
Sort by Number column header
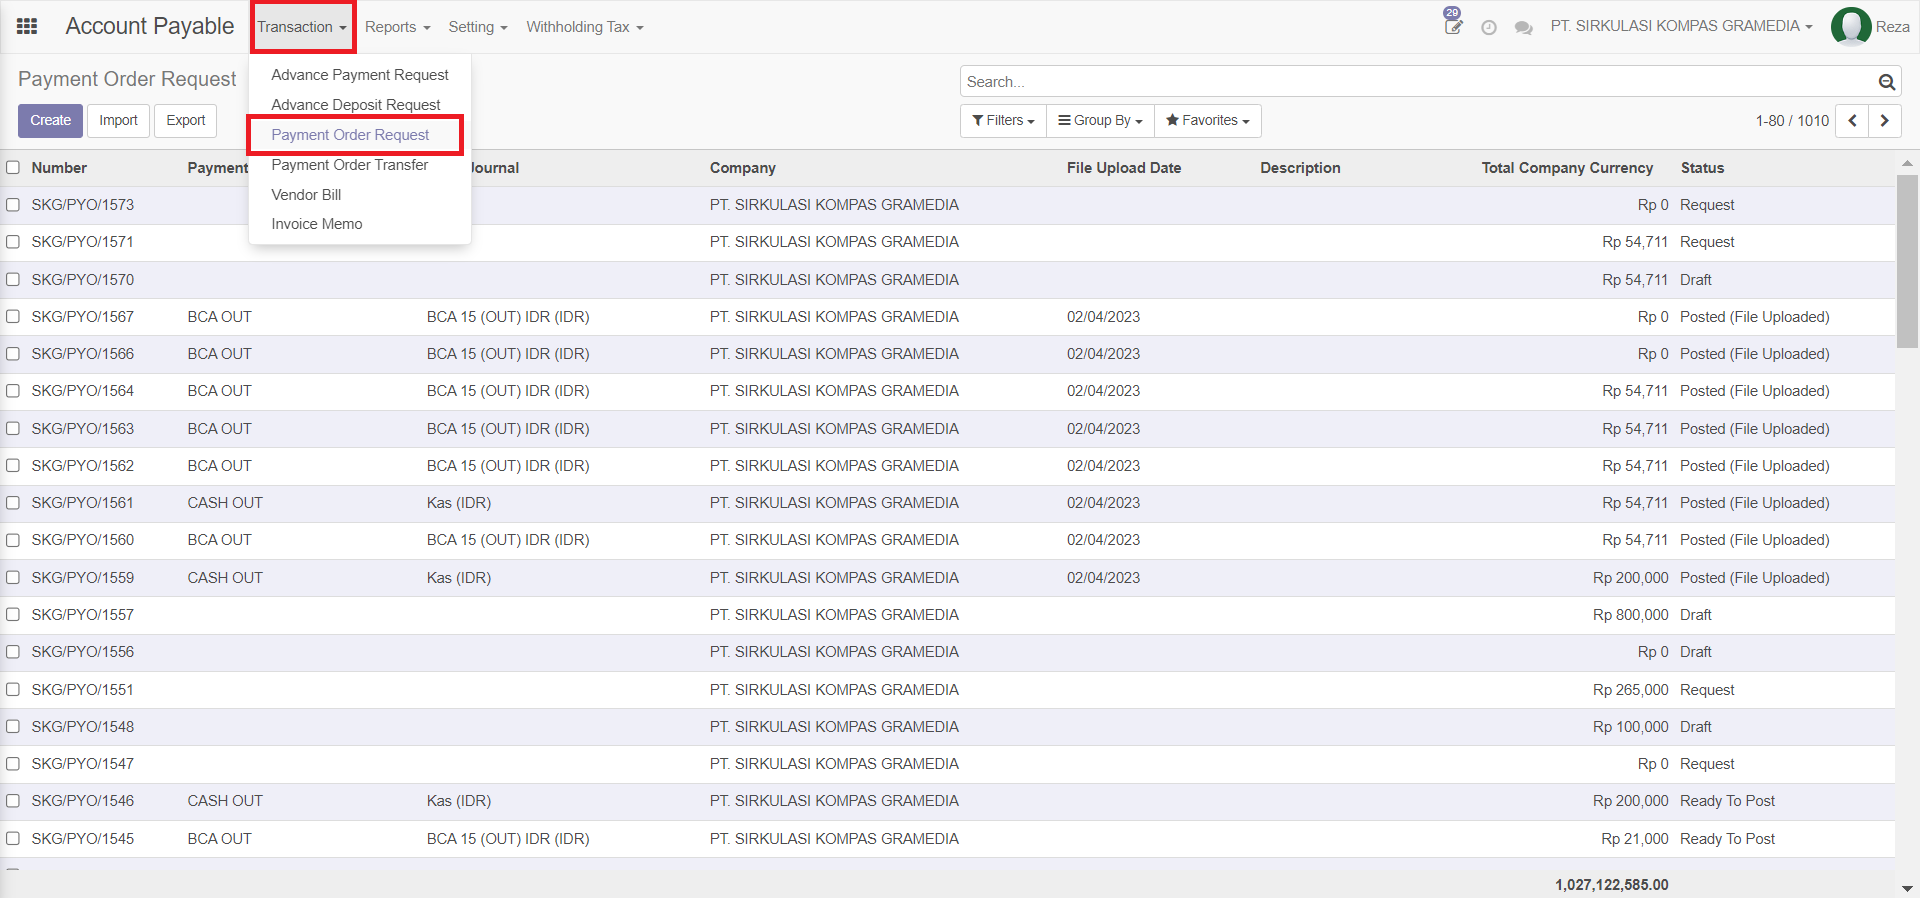pyautogui.click(x=59, y=168)
